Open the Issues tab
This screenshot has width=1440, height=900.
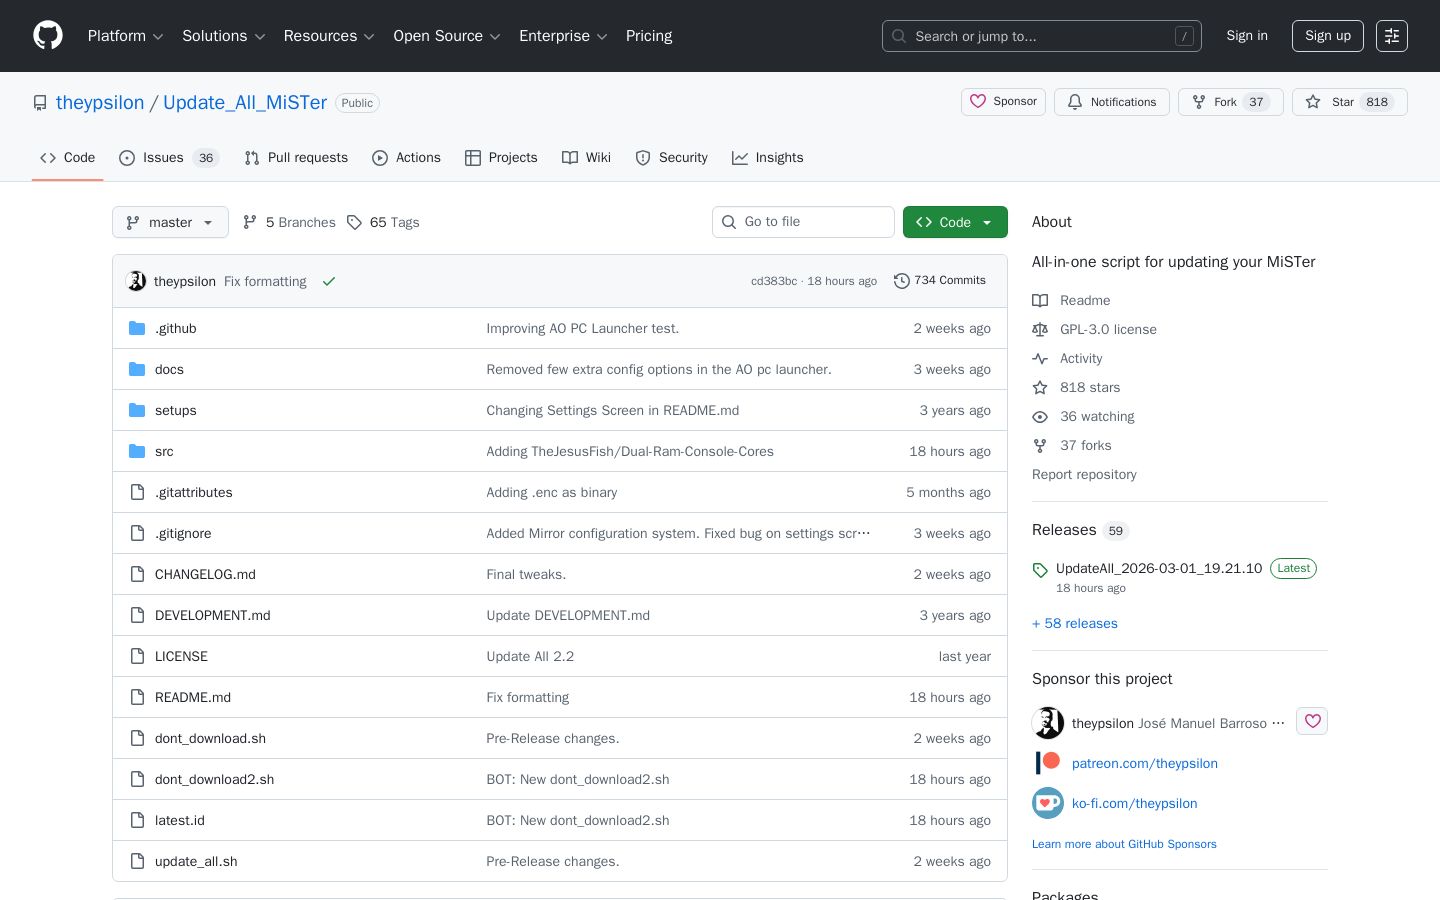tap(168, 158)
